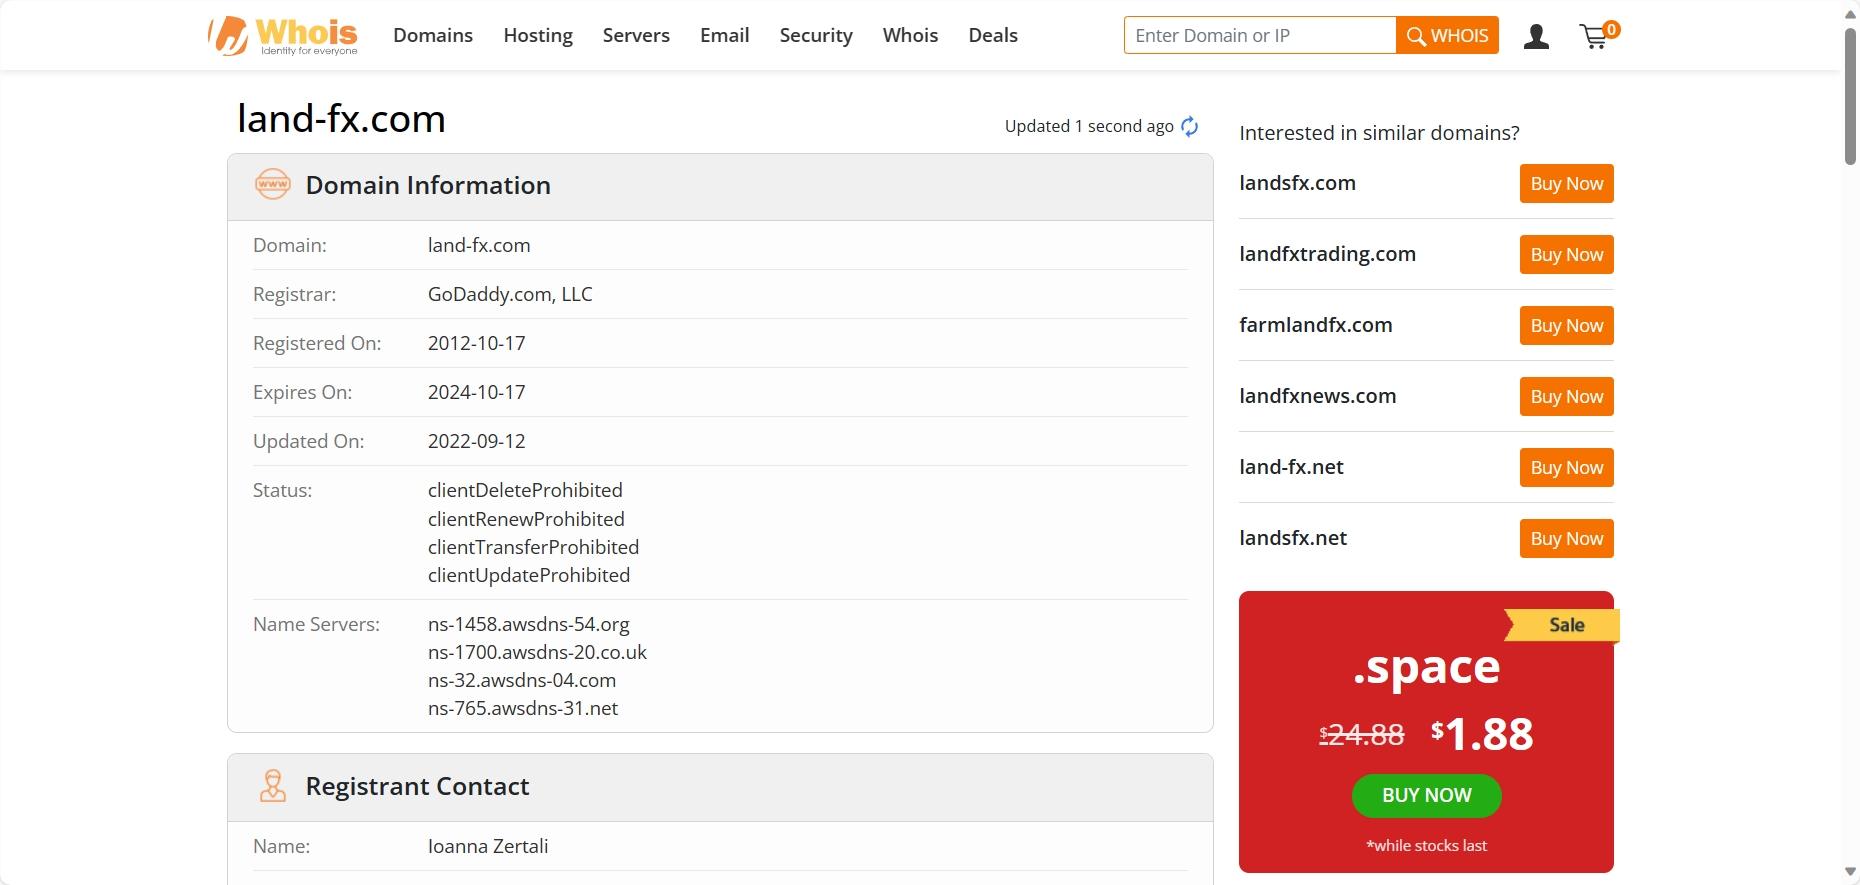Buy Now for landfxtrading.com

(x=1567, y=255)
